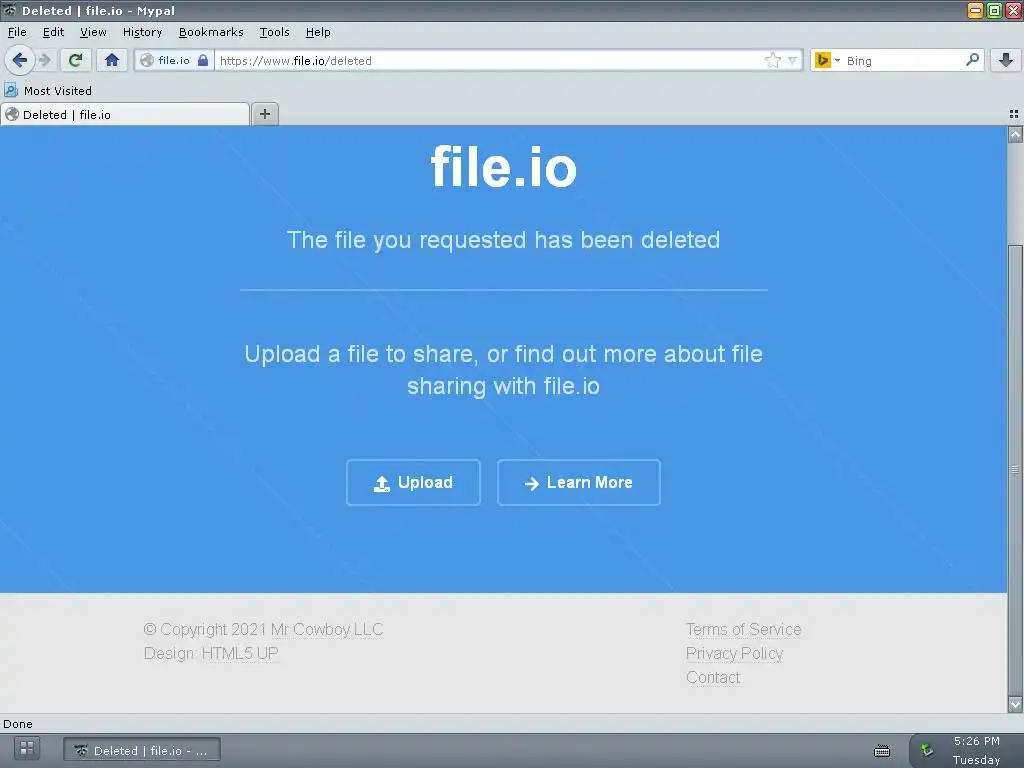Click the keyboard tray icon
1024x768 pixels.
882,751
